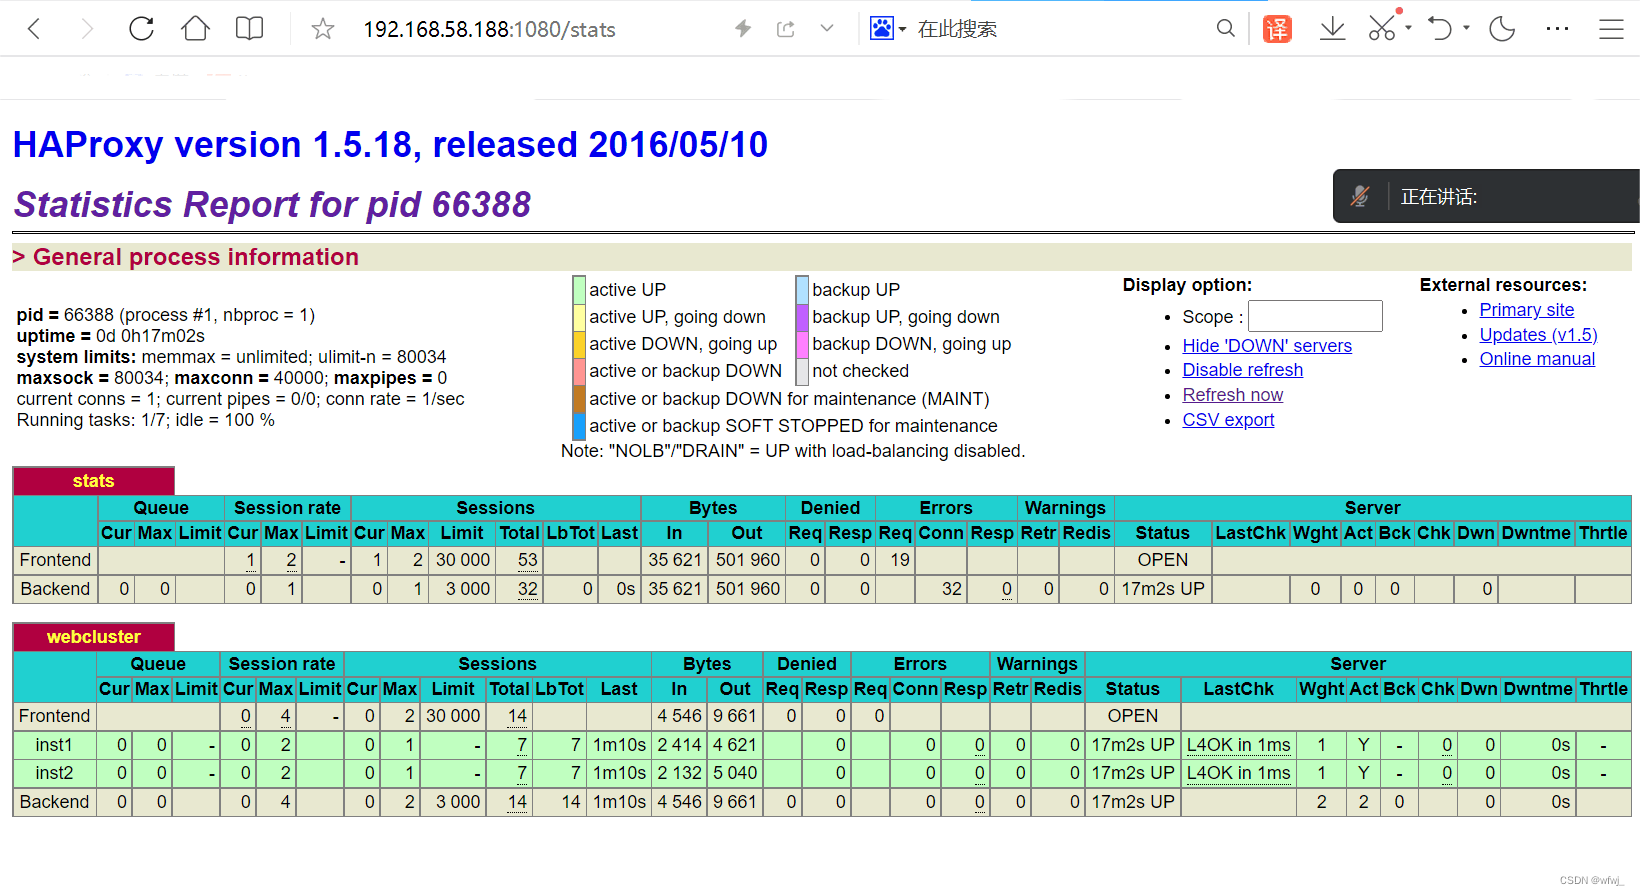This screenshot has height=895, width=1640.
Task: Reload the page with the refresh icon
Action: pos(141,29)
